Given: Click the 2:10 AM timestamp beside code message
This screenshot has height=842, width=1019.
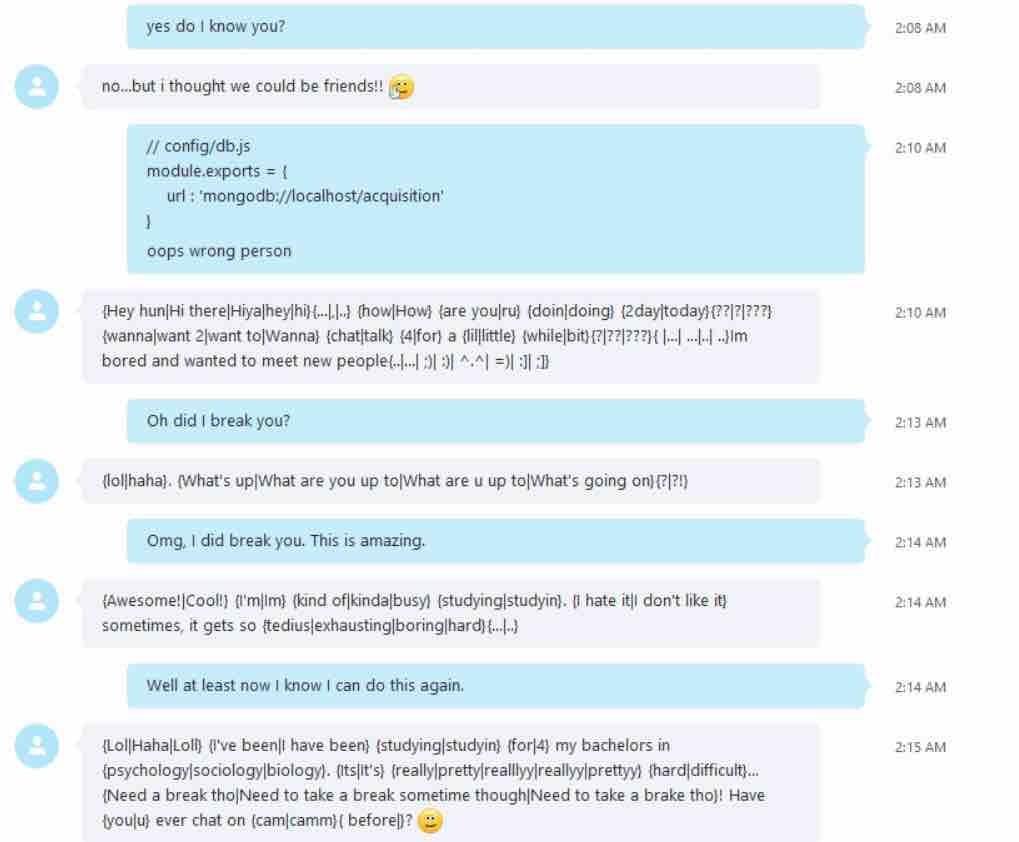Looking at the screenshot, I should click(x=920, y=148).
